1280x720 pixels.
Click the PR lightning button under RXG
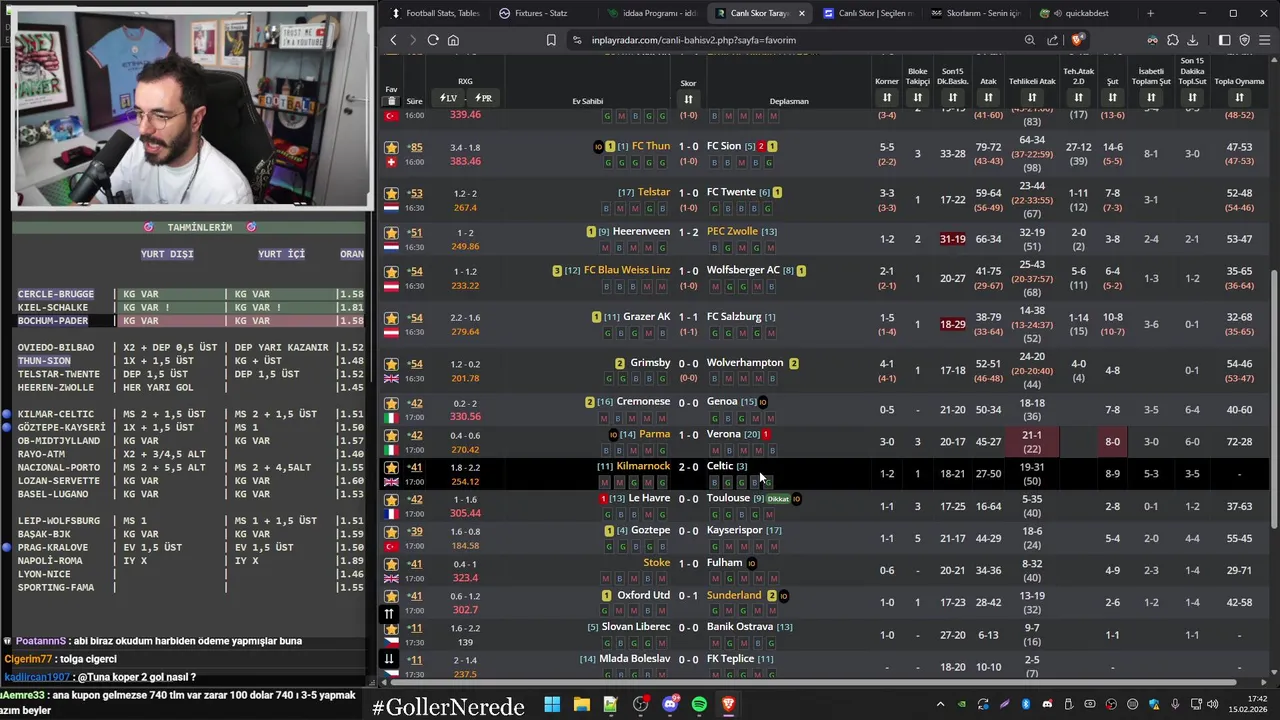483,98
